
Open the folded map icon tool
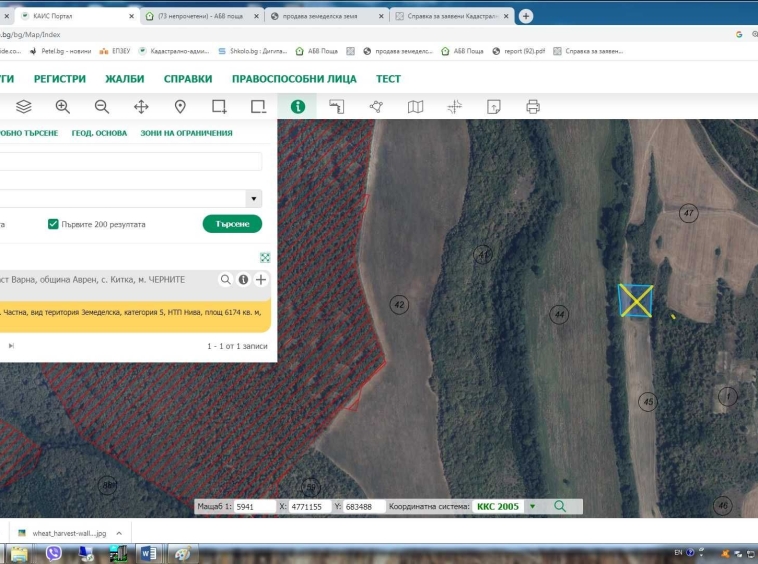coord(415,107)
